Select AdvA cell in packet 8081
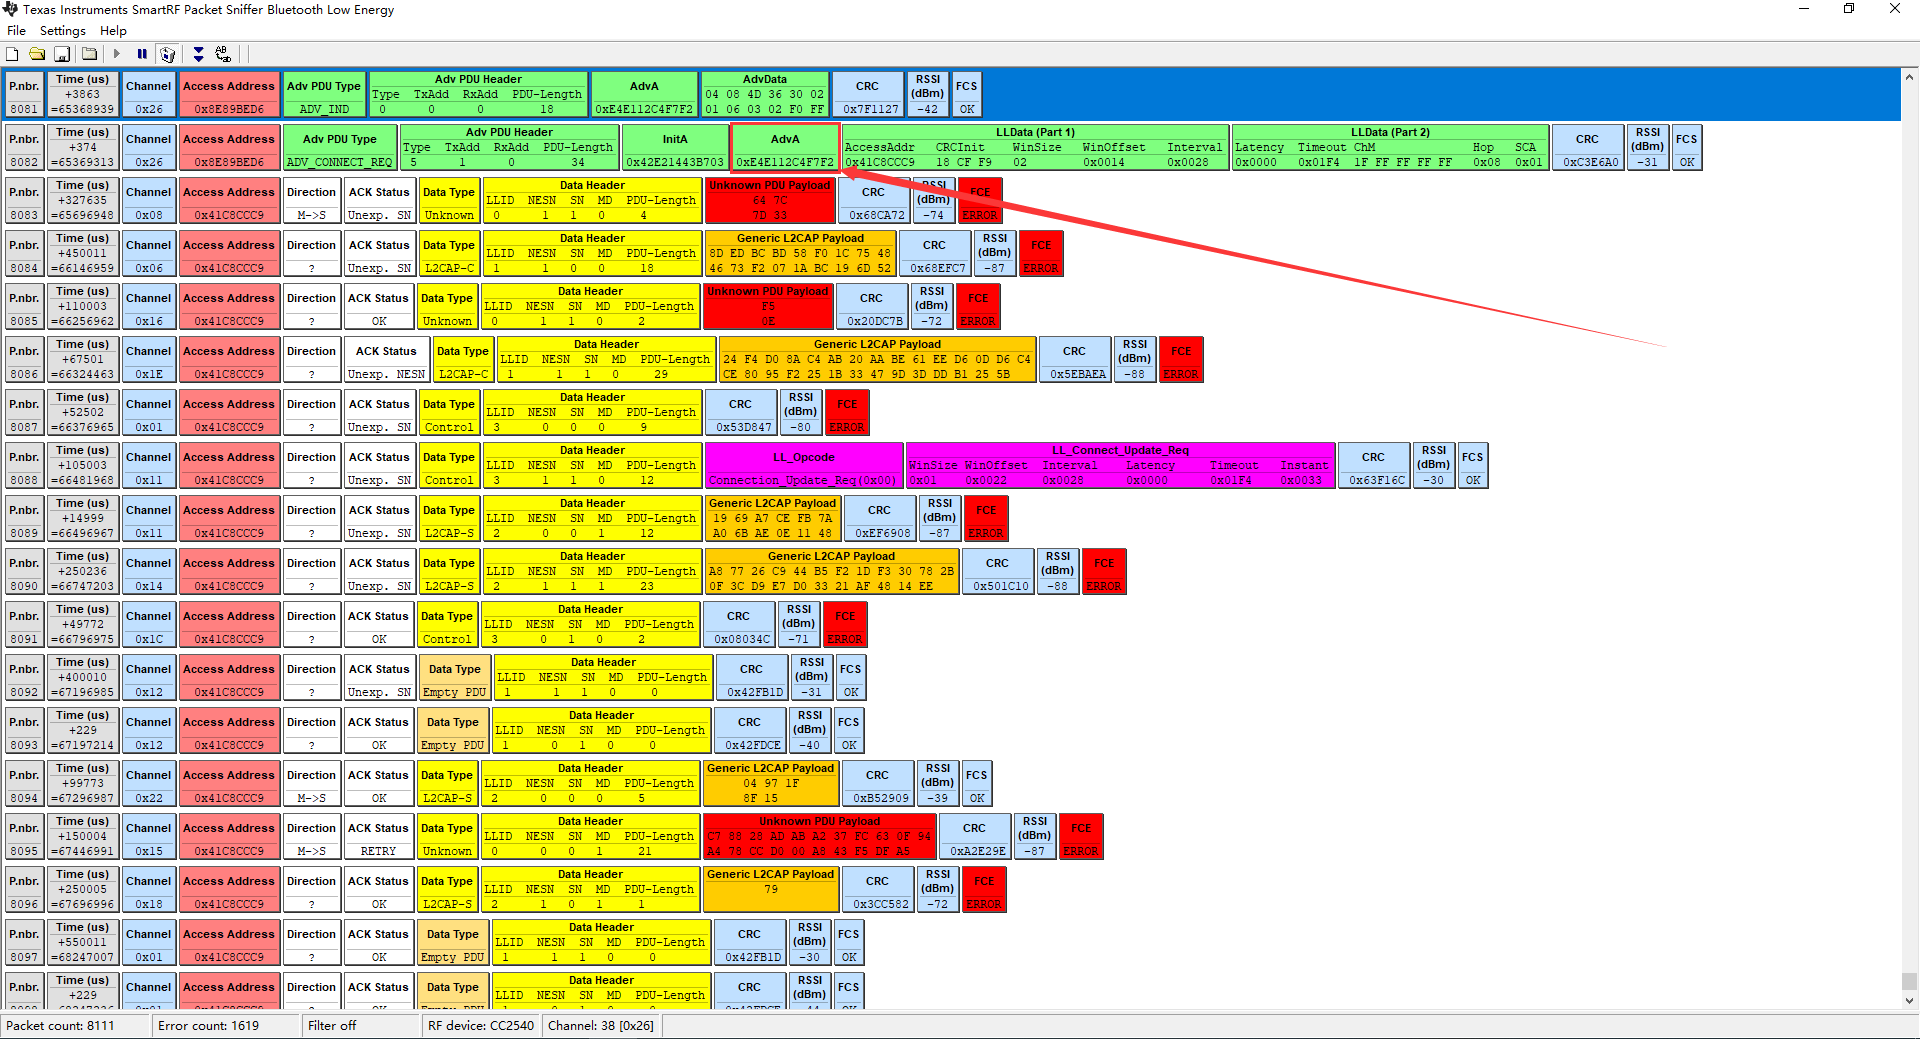1920x1039 pixels. pyautogui.click(x=644, y=95)
